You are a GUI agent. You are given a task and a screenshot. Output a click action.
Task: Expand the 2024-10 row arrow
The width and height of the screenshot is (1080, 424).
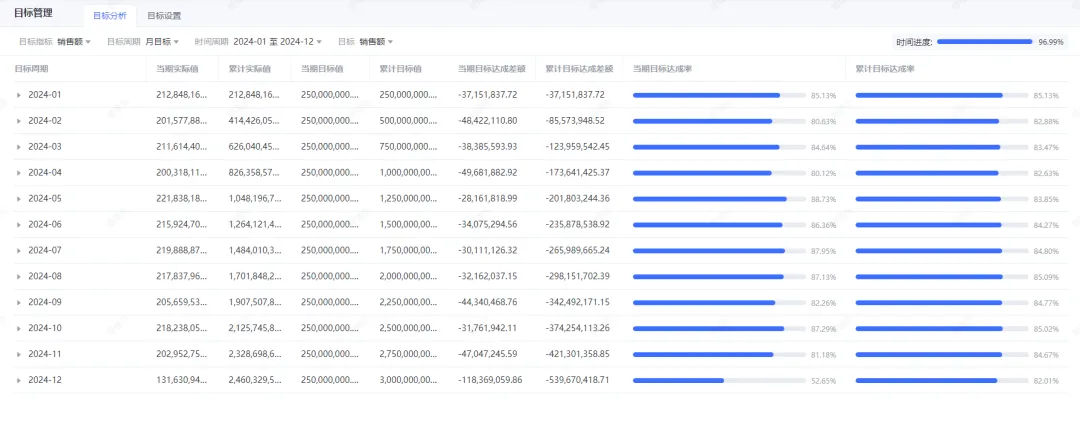pyautogui.click(x=19, y=329)
